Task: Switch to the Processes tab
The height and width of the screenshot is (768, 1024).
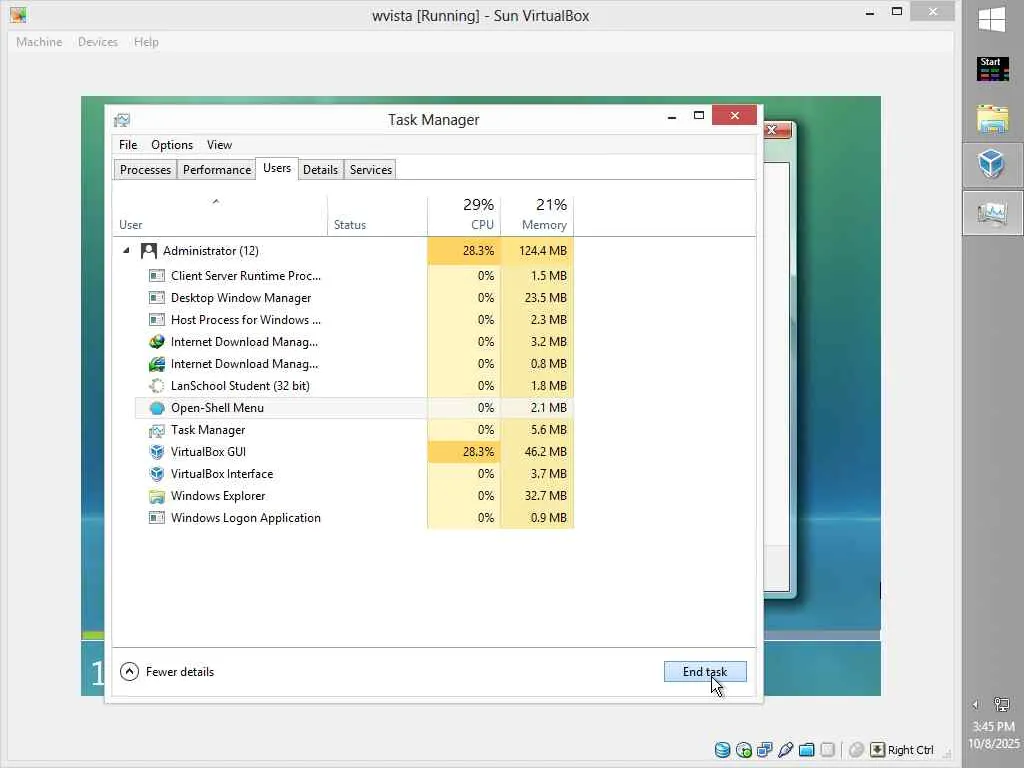Action: [145, 170]
